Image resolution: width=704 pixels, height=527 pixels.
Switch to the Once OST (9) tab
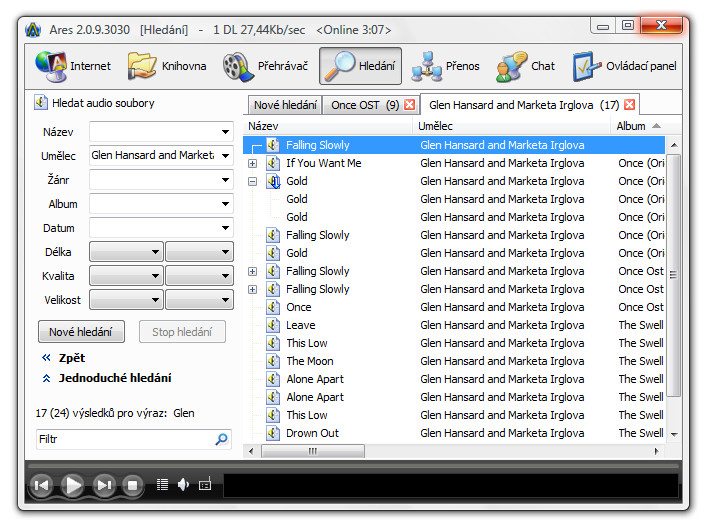click(371, 105)
